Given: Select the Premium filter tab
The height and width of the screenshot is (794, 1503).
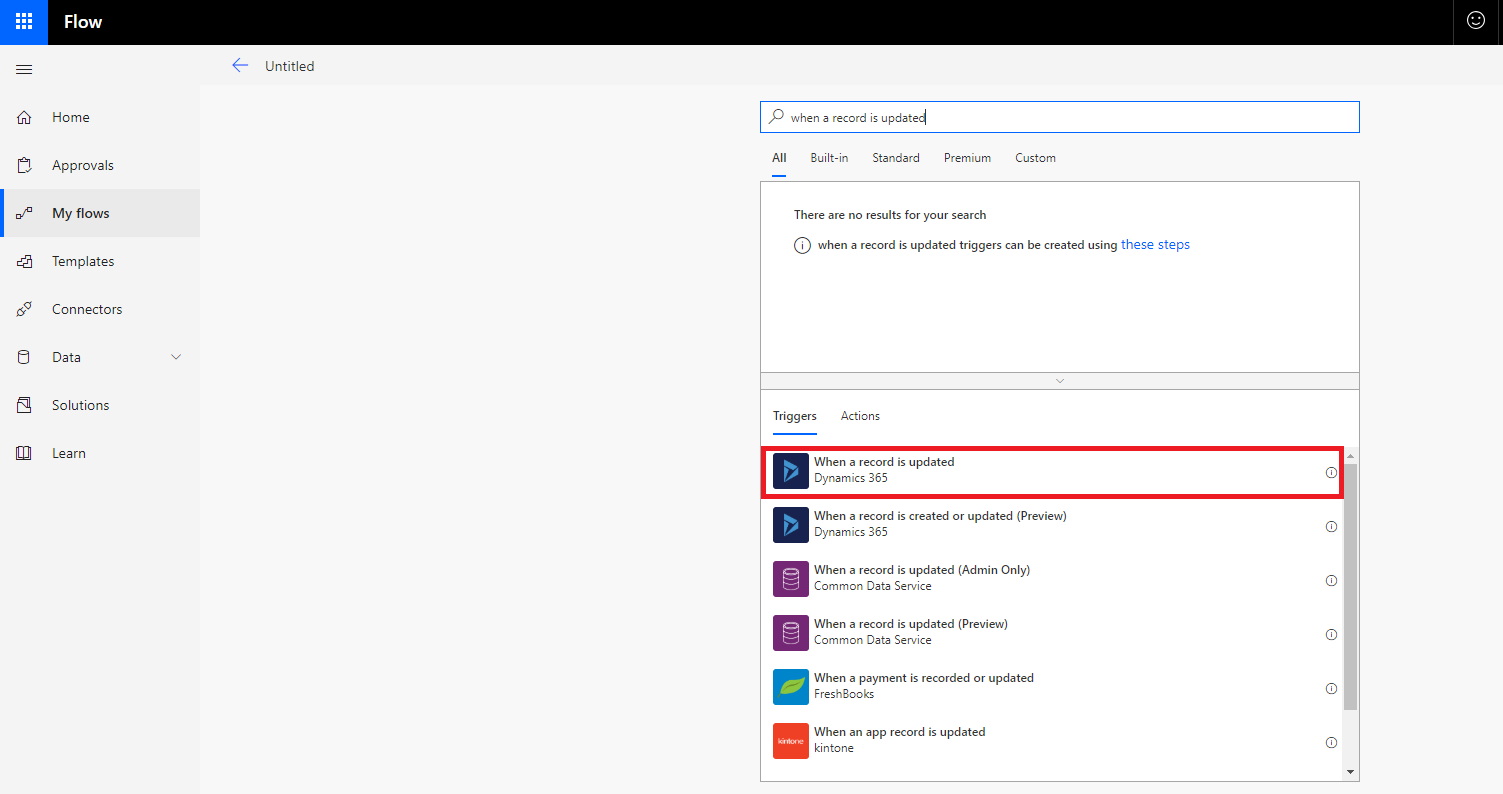Looking at the screenshot, I should pos(967,158).
